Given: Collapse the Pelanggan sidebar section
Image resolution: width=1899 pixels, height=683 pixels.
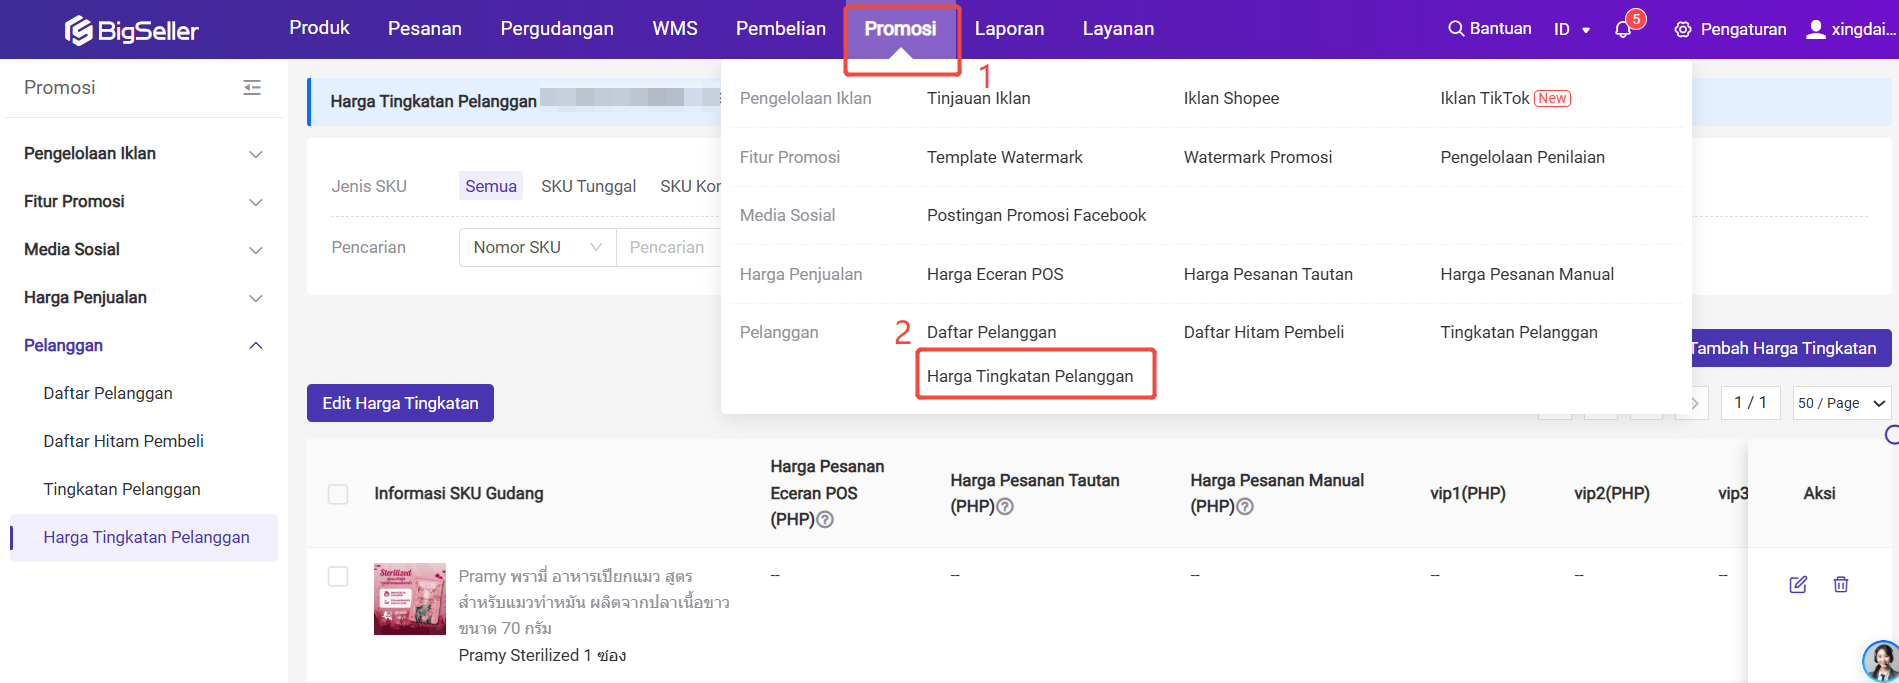Looking at the screenshot, I should pyautogui.click(x=256, y=346).
